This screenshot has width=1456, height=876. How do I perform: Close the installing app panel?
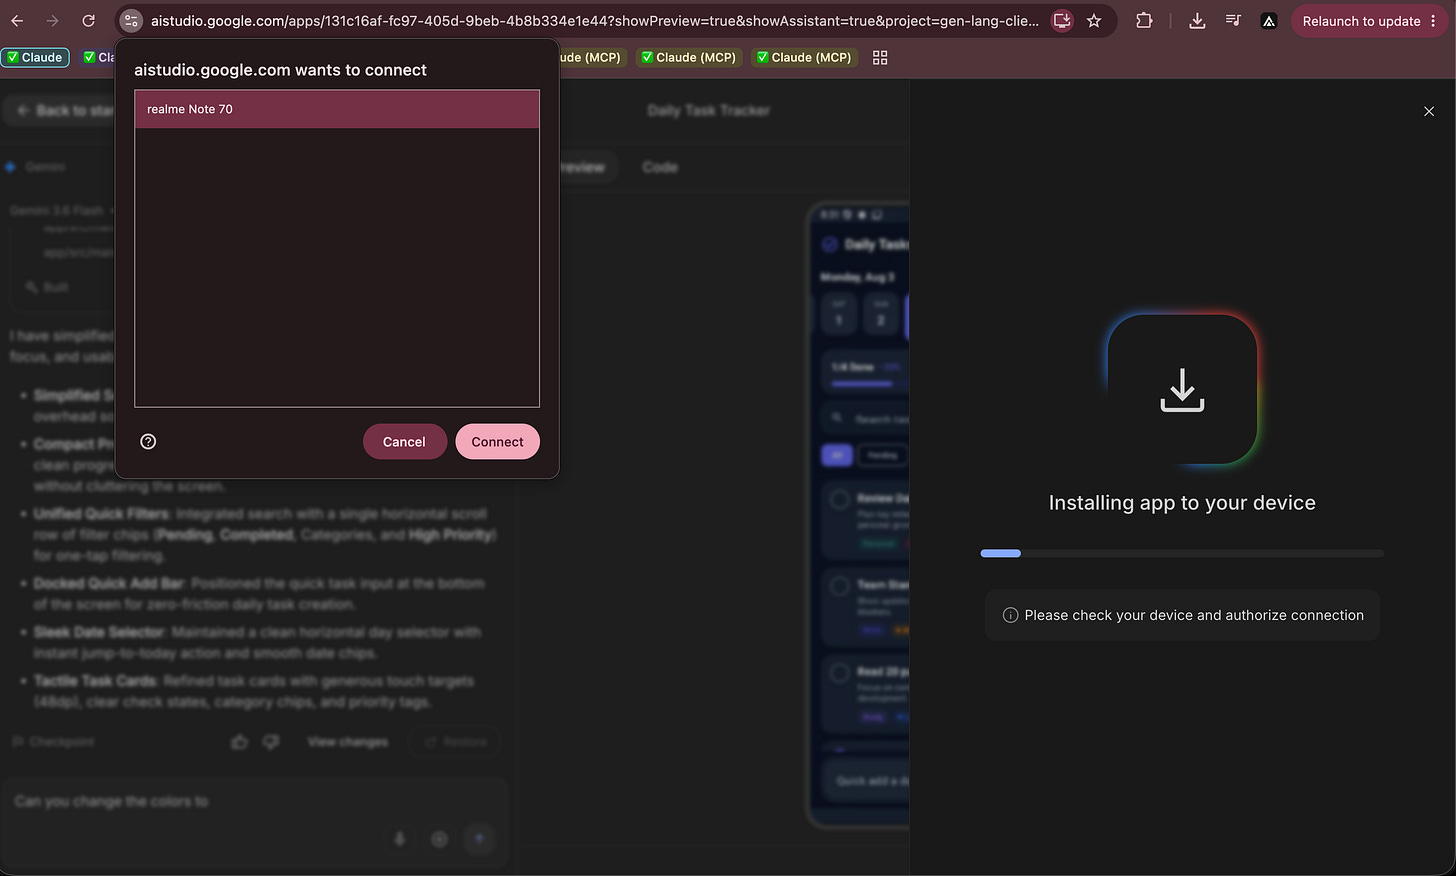point(1429,111)
